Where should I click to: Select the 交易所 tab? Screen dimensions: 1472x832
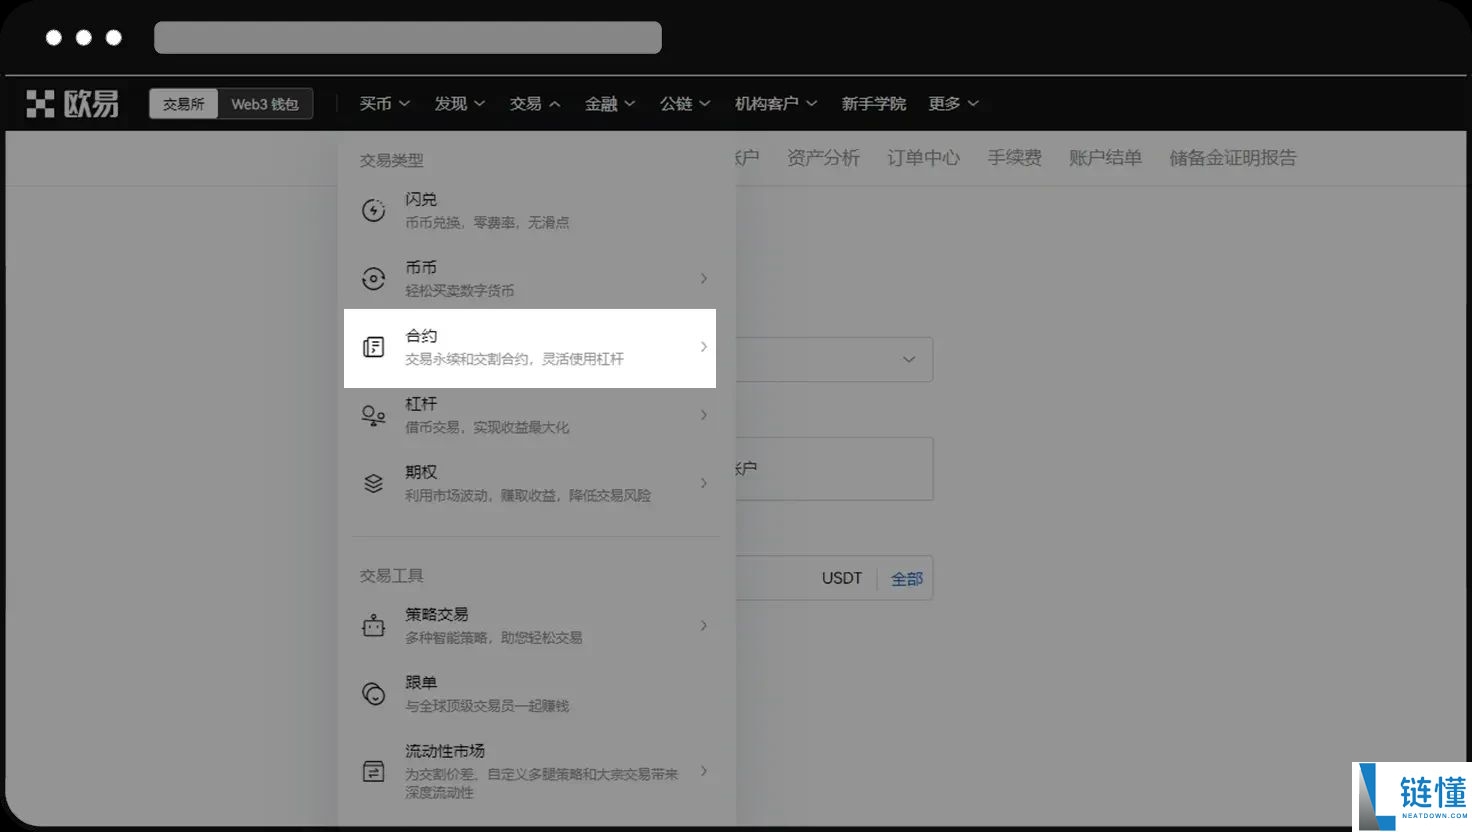[183, 103]
